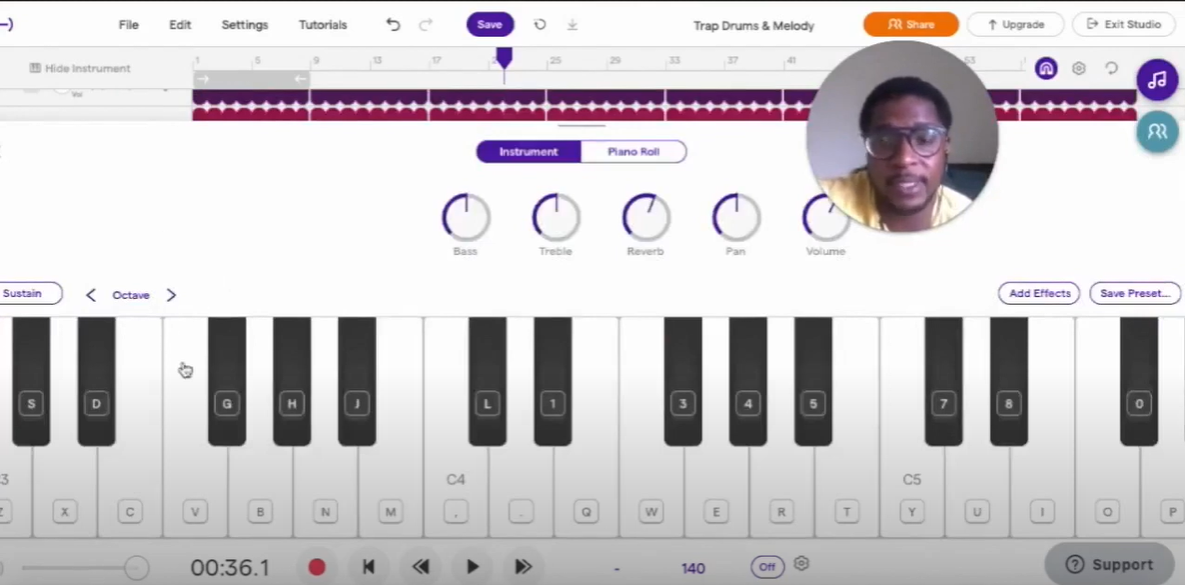Enable the snap magnet tool
The height and width of the screenshot is (585, 1185).
[1046, 68]
